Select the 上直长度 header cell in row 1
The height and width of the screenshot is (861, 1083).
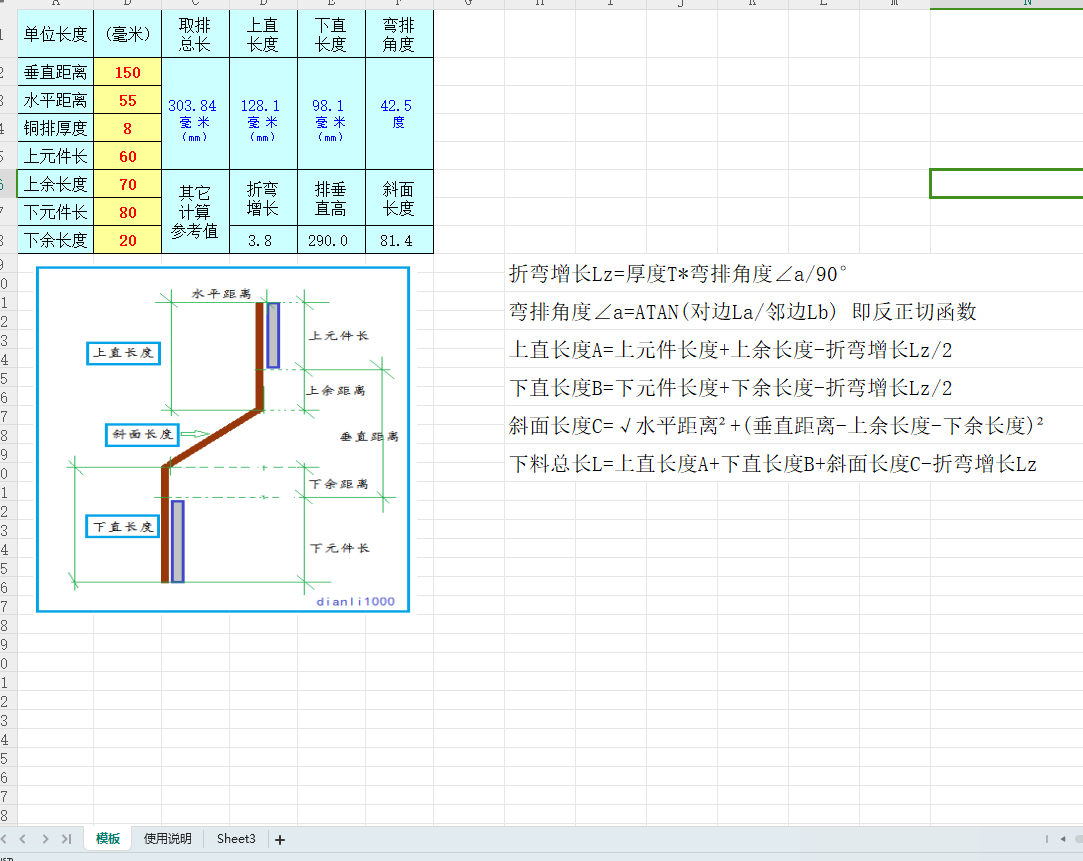pyautogui.click(x=263, y=34)
